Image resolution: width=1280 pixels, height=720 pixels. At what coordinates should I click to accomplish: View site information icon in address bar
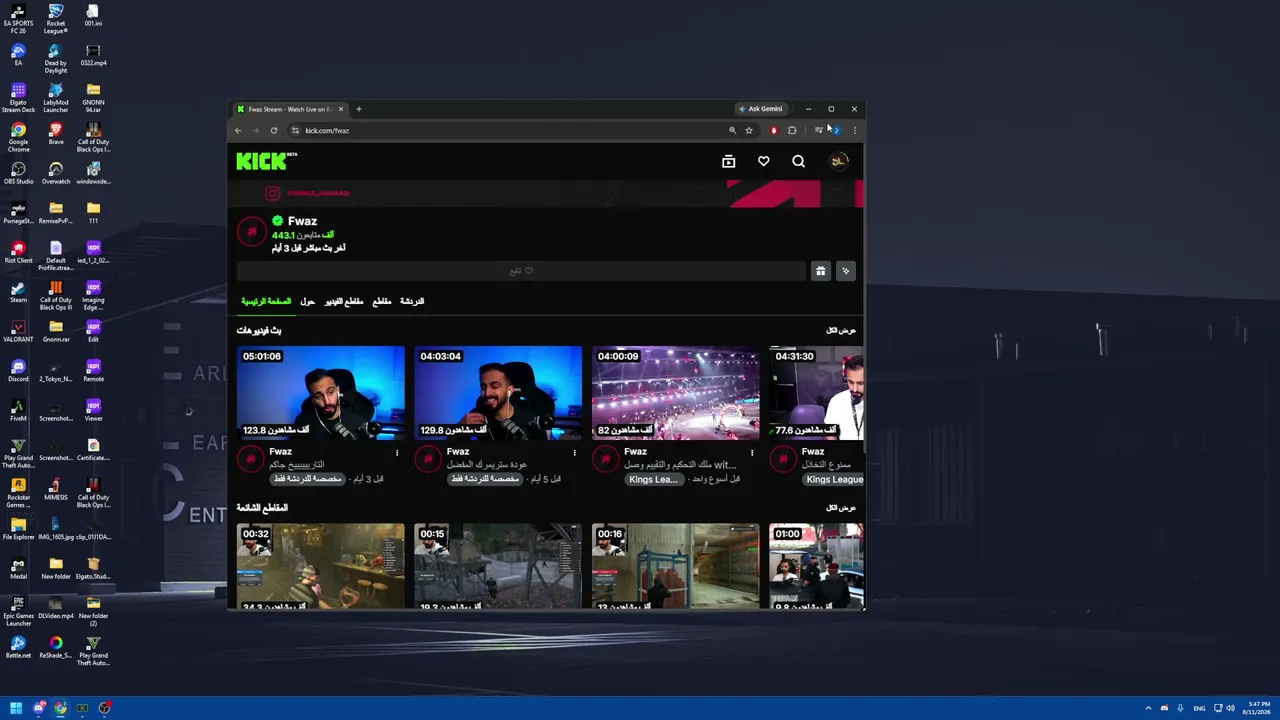pos(295,130)
